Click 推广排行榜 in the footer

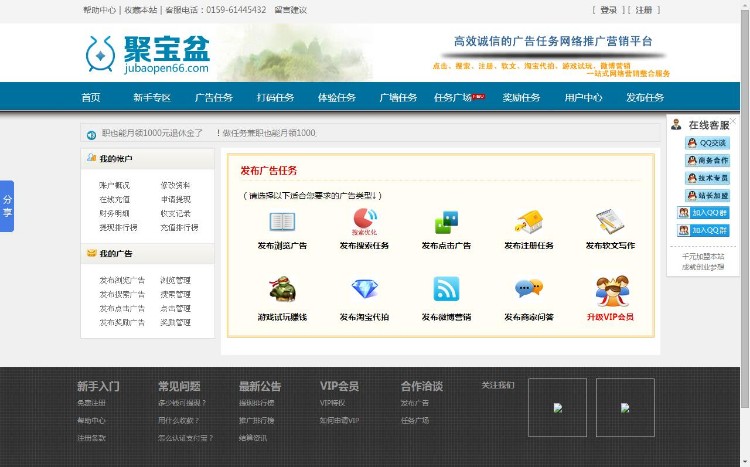(x=257, y=421)
